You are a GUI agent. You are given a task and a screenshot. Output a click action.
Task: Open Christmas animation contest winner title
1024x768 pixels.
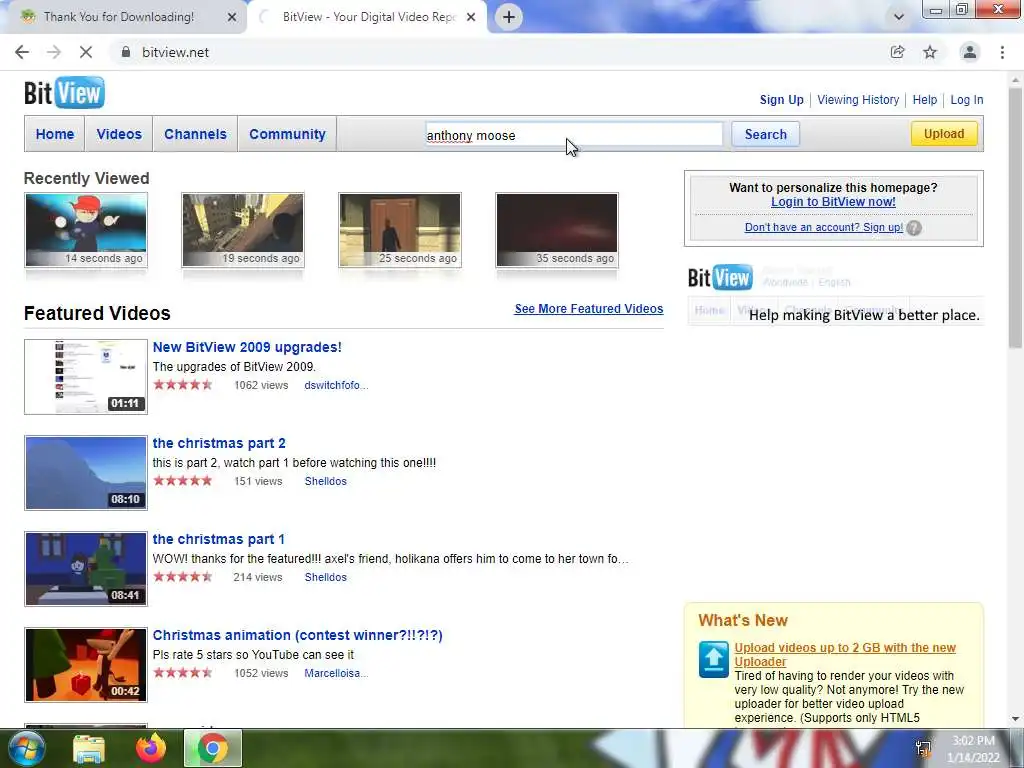pyautogui.click(x=297, y=635)
